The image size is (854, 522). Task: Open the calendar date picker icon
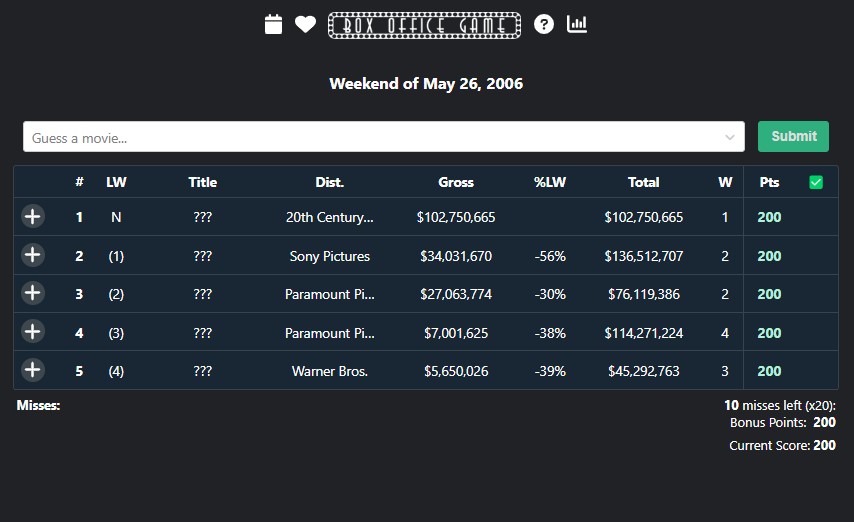[x=273, y=24]
